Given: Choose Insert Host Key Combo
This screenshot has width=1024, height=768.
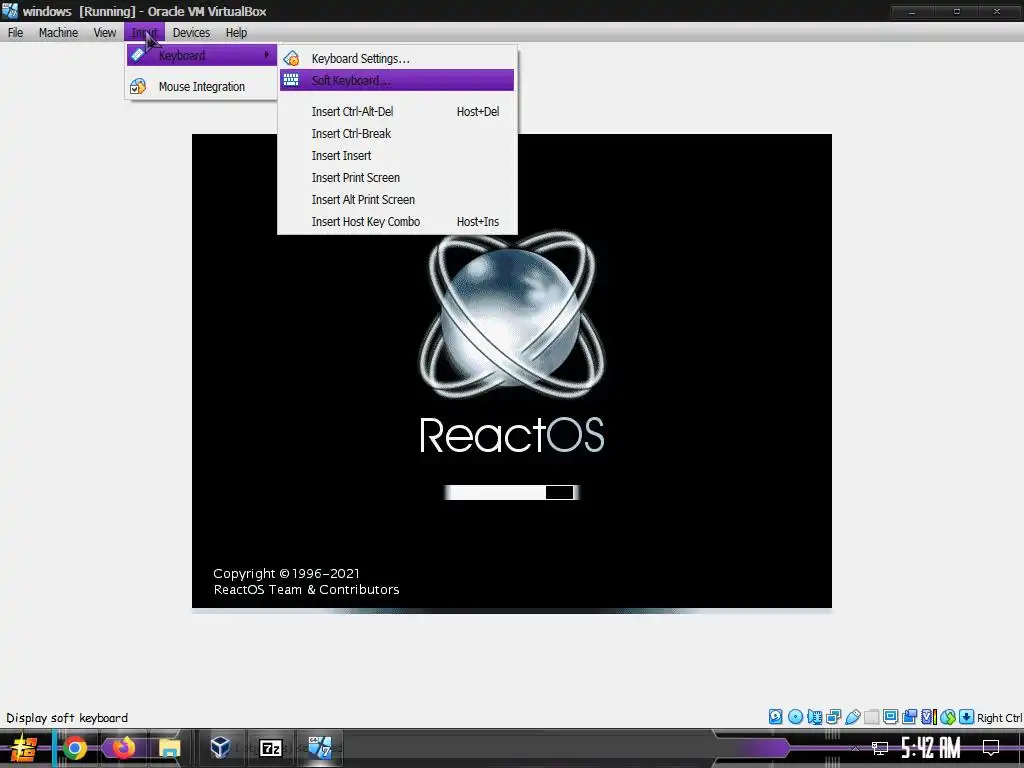Looking at the screenshot, I should [397, 222].
